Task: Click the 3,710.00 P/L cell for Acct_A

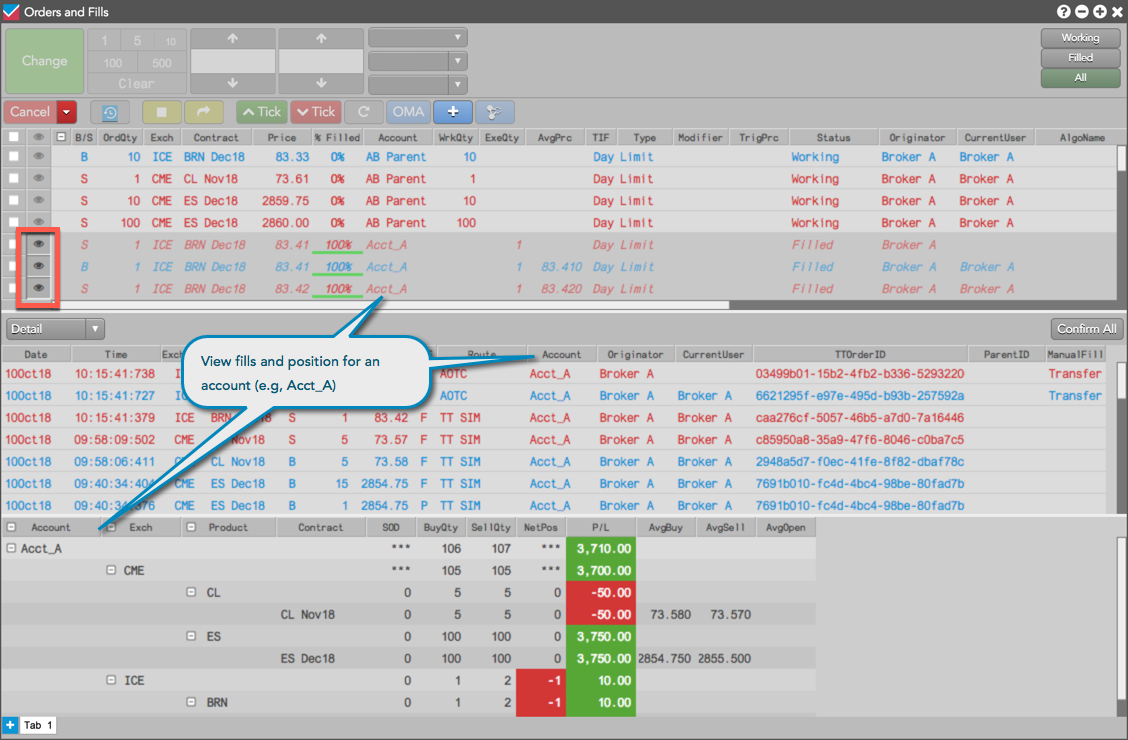Action: 601,548
